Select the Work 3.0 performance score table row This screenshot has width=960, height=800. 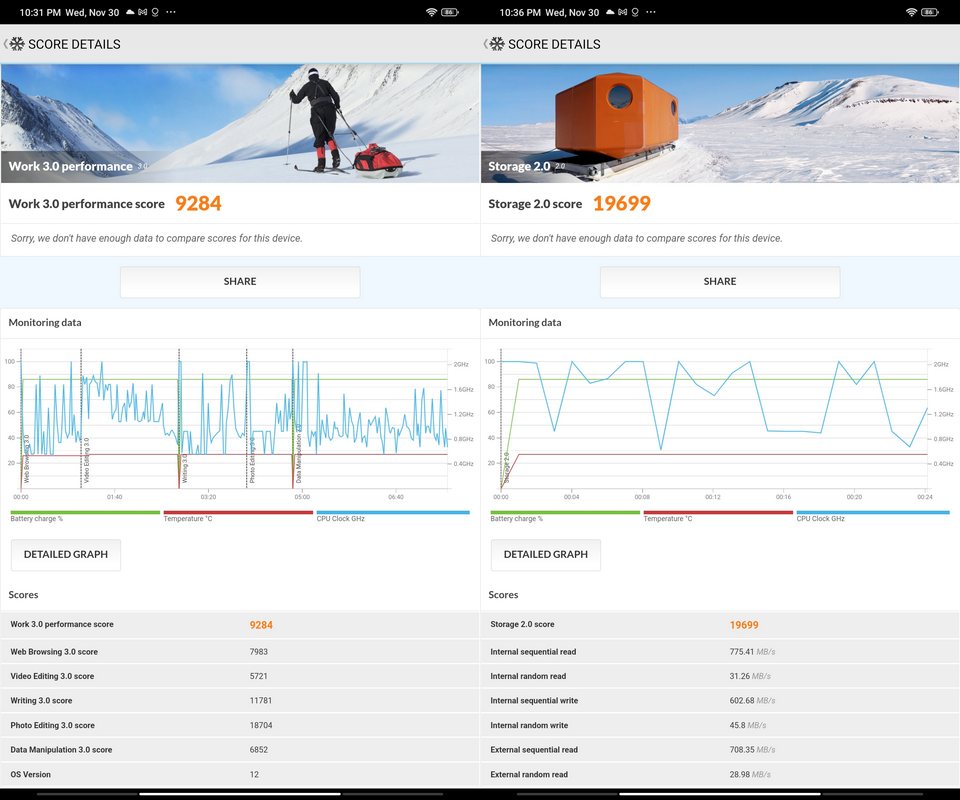pyautogui.click(x=240, y=625)
